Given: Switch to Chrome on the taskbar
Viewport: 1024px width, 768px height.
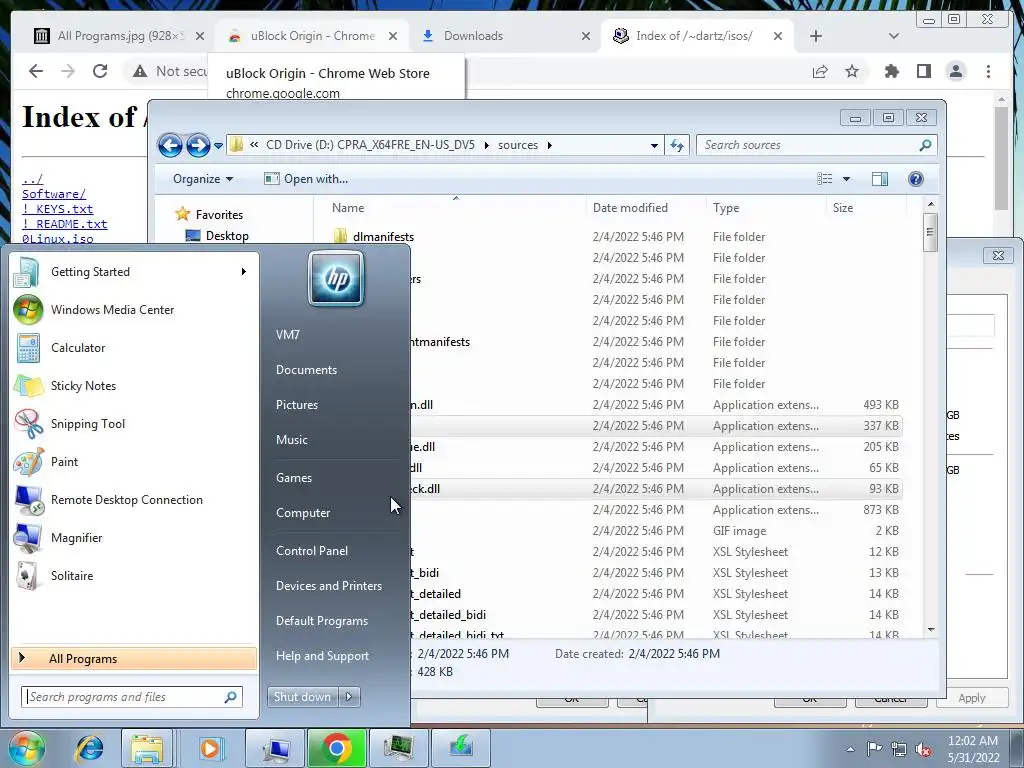Looking at the screenshot, I should [337, 748].
